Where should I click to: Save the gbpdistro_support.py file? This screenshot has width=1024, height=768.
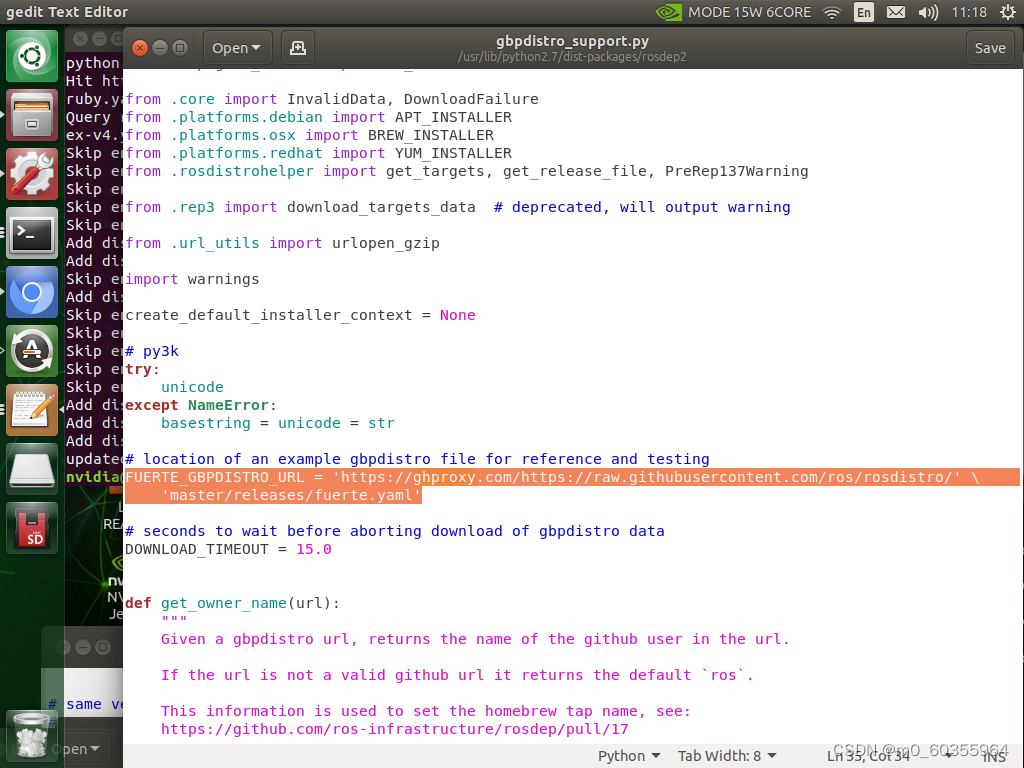click(990, 48)
